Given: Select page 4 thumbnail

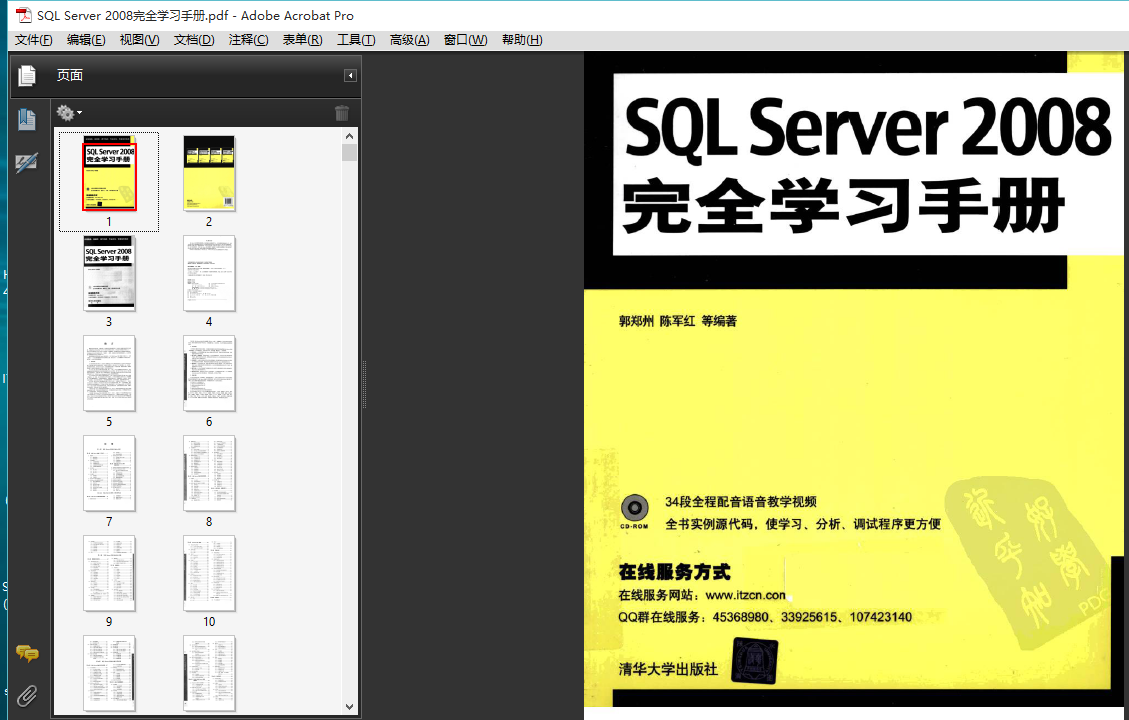Looking at the screenshot, I should 209,274.
